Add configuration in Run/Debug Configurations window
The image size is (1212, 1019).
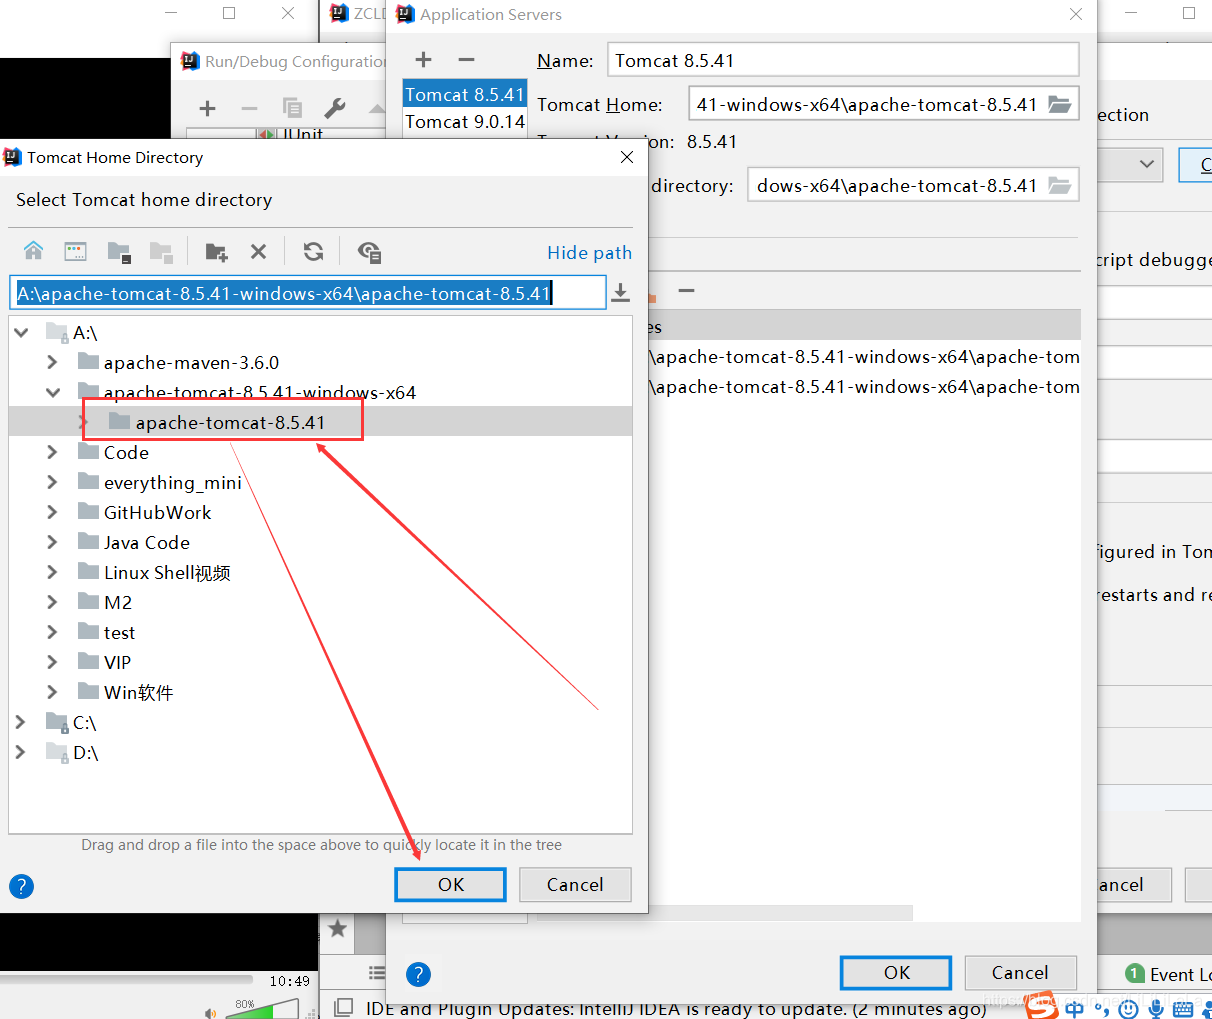coord(208,108)
